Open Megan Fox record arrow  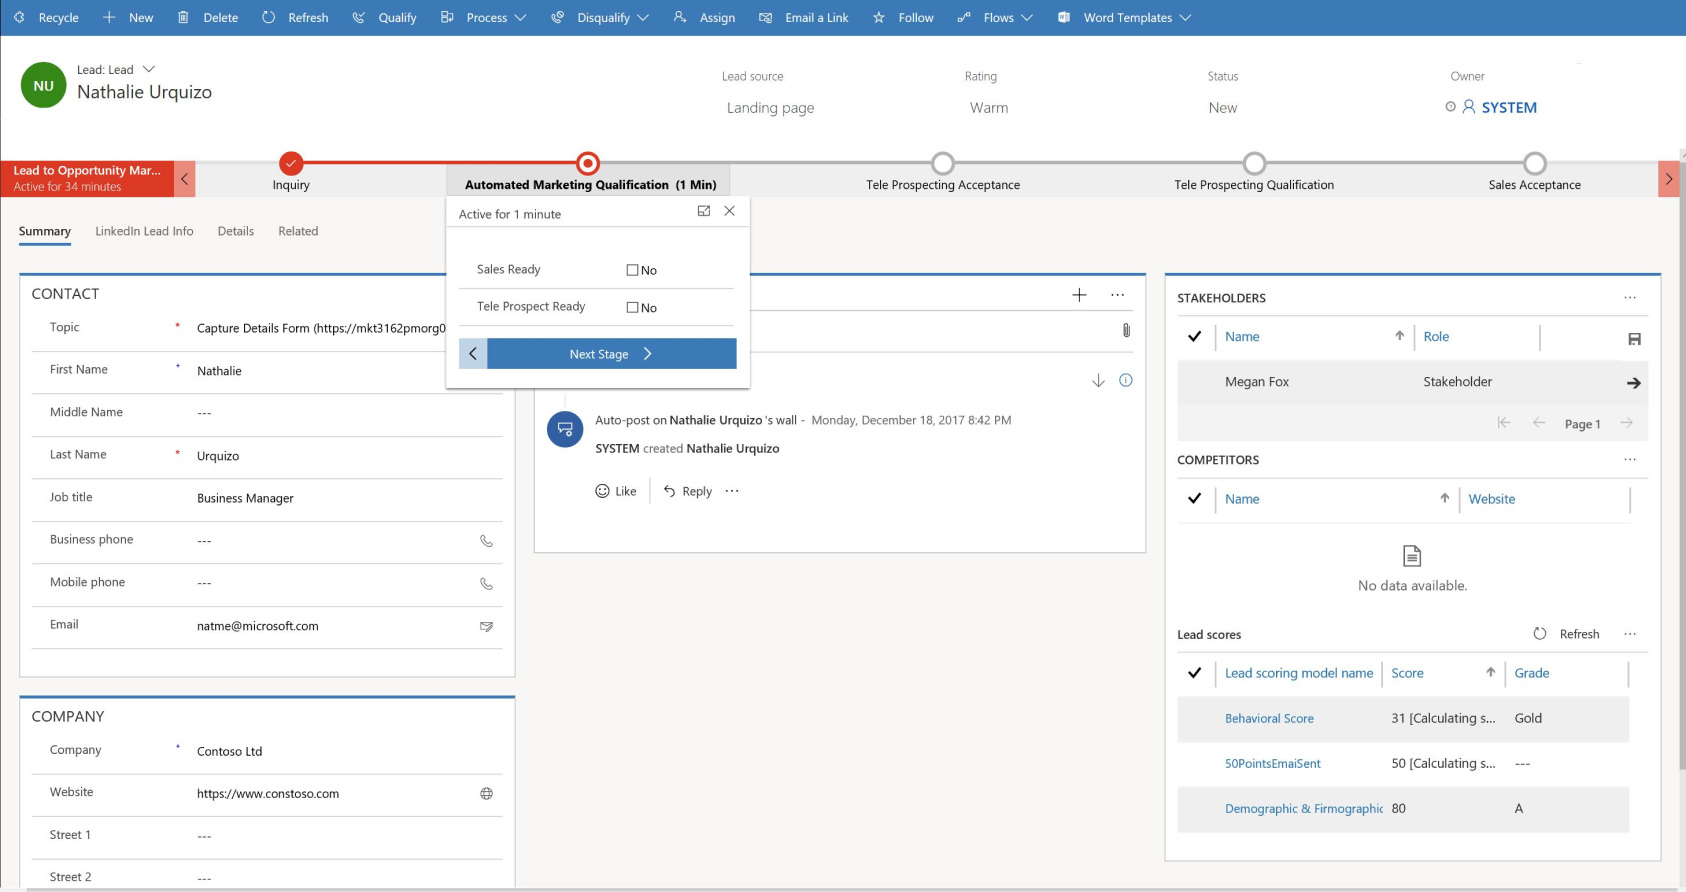[1633, 383]
